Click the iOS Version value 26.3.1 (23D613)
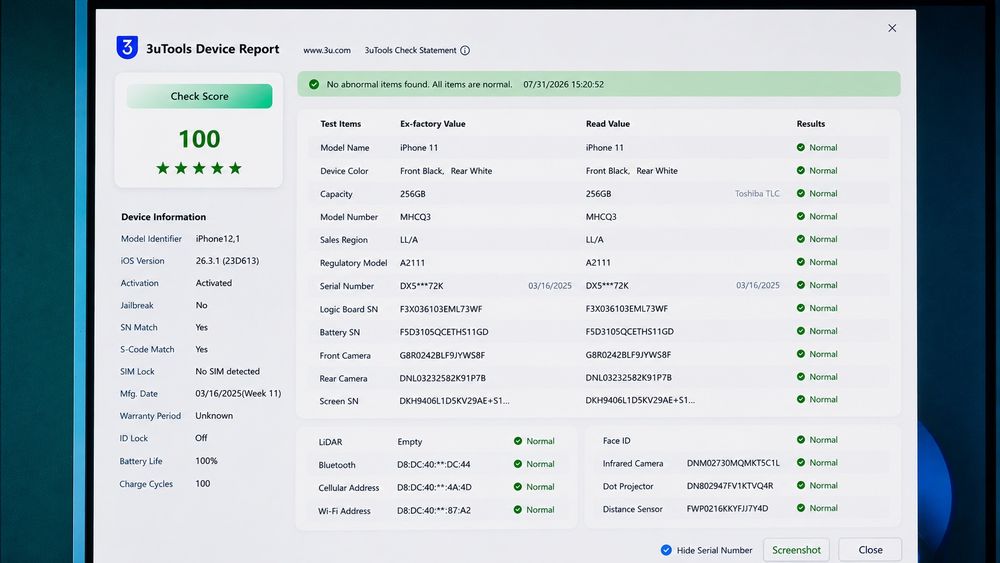 click(227, 261)
